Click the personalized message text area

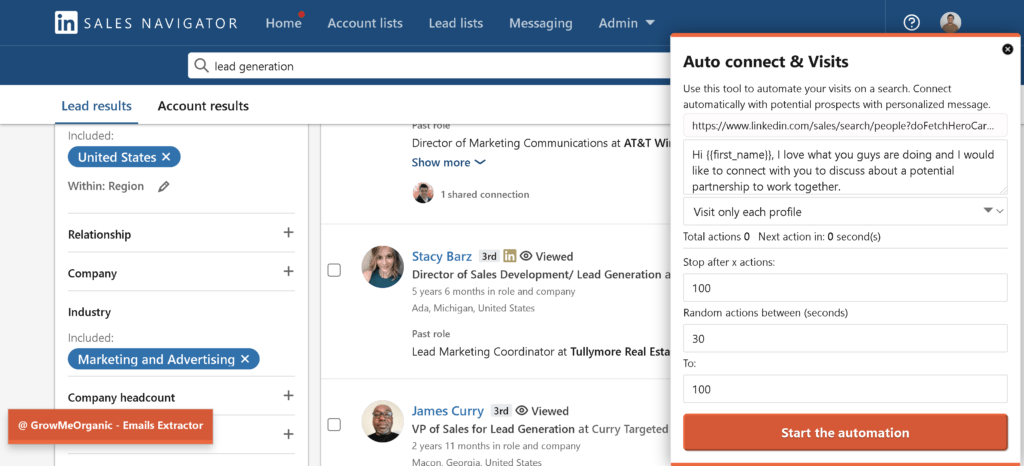tap(846, 166)
